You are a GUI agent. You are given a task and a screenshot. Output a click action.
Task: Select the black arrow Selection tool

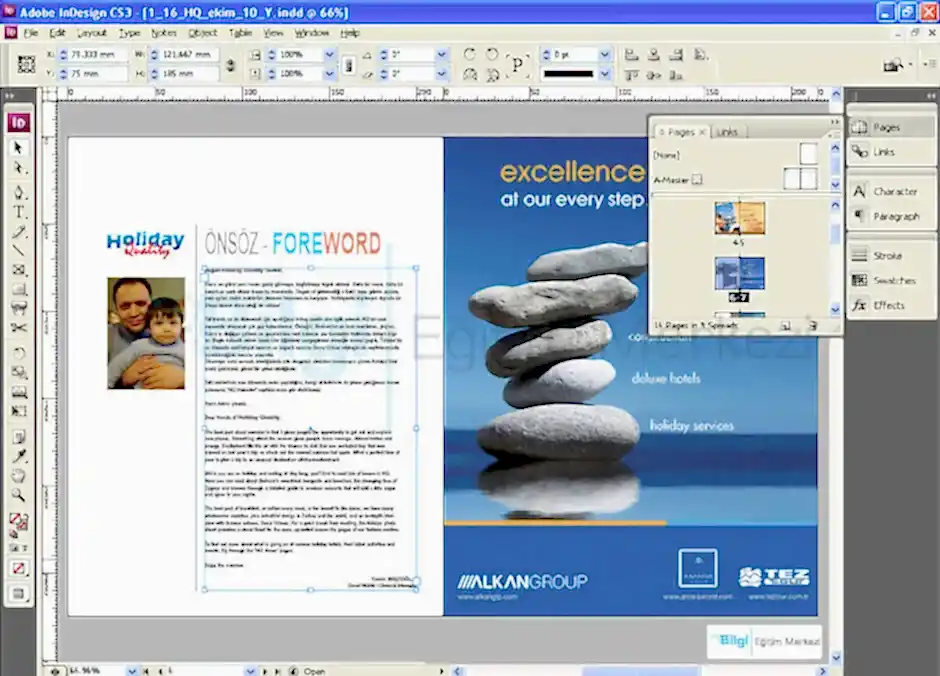pos(19,148)
